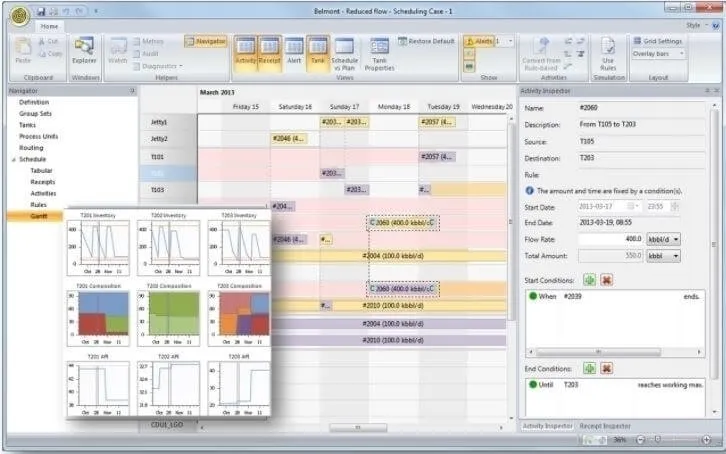Open the Explorer window icon
The height and width of the screenshot is (454, 726).
84,50
